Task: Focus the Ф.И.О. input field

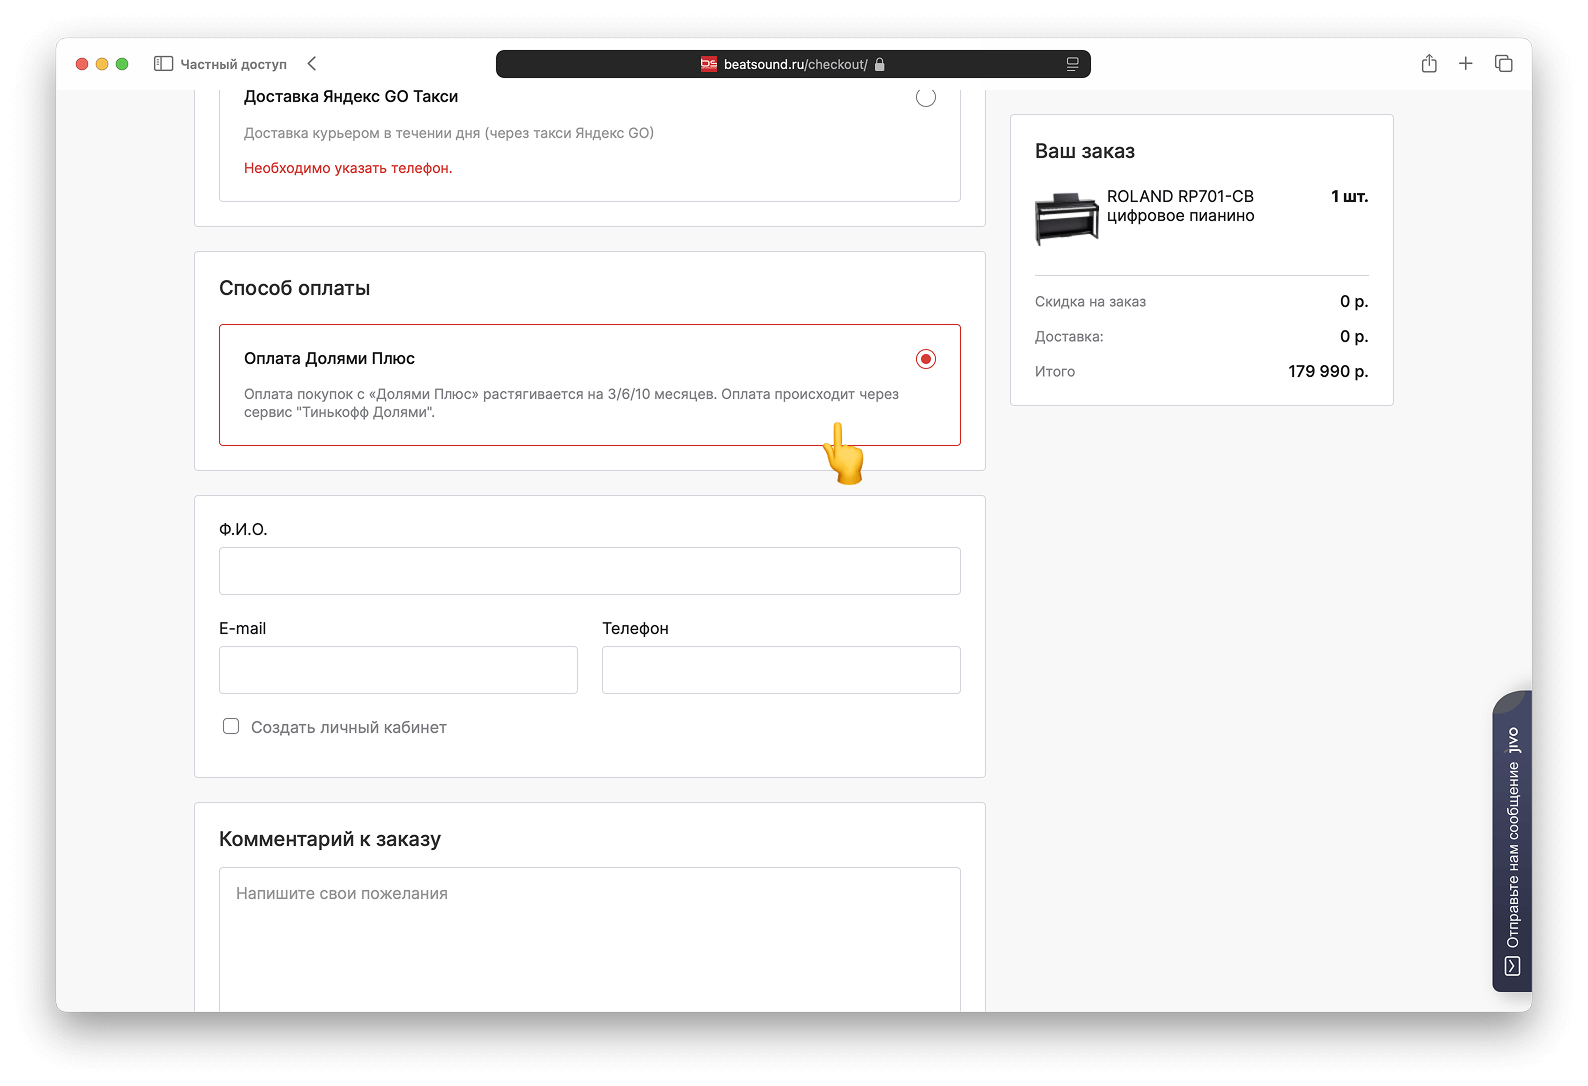Action: coord(590,571)
